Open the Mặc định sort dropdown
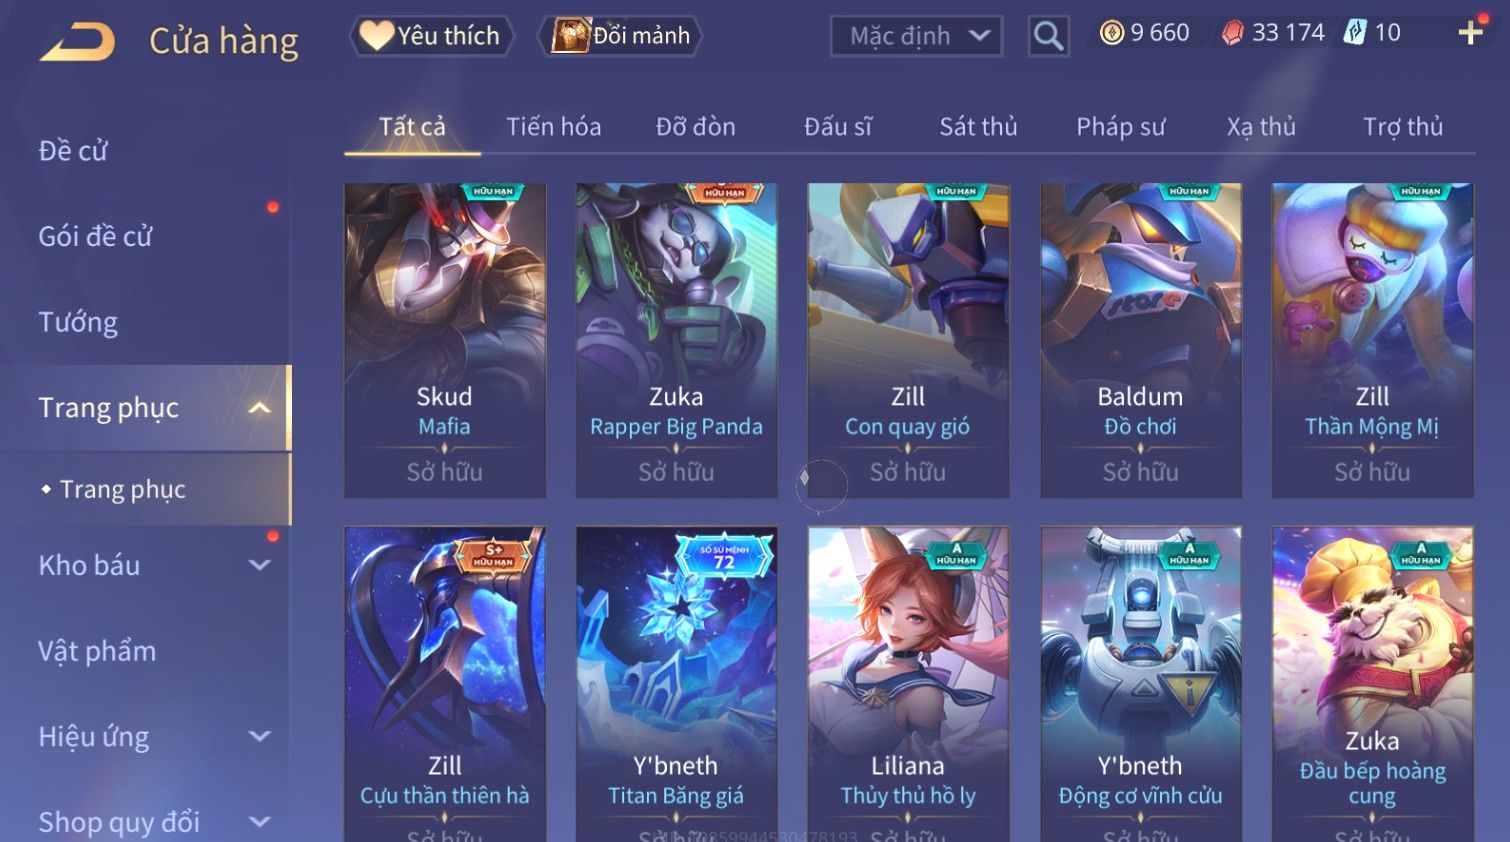The height and width of the screenshot is (842, 1510). coord(916,36)
